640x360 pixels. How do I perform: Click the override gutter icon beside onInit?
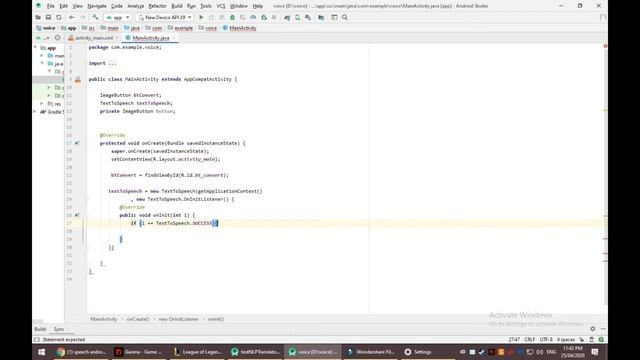pos(77,215)
